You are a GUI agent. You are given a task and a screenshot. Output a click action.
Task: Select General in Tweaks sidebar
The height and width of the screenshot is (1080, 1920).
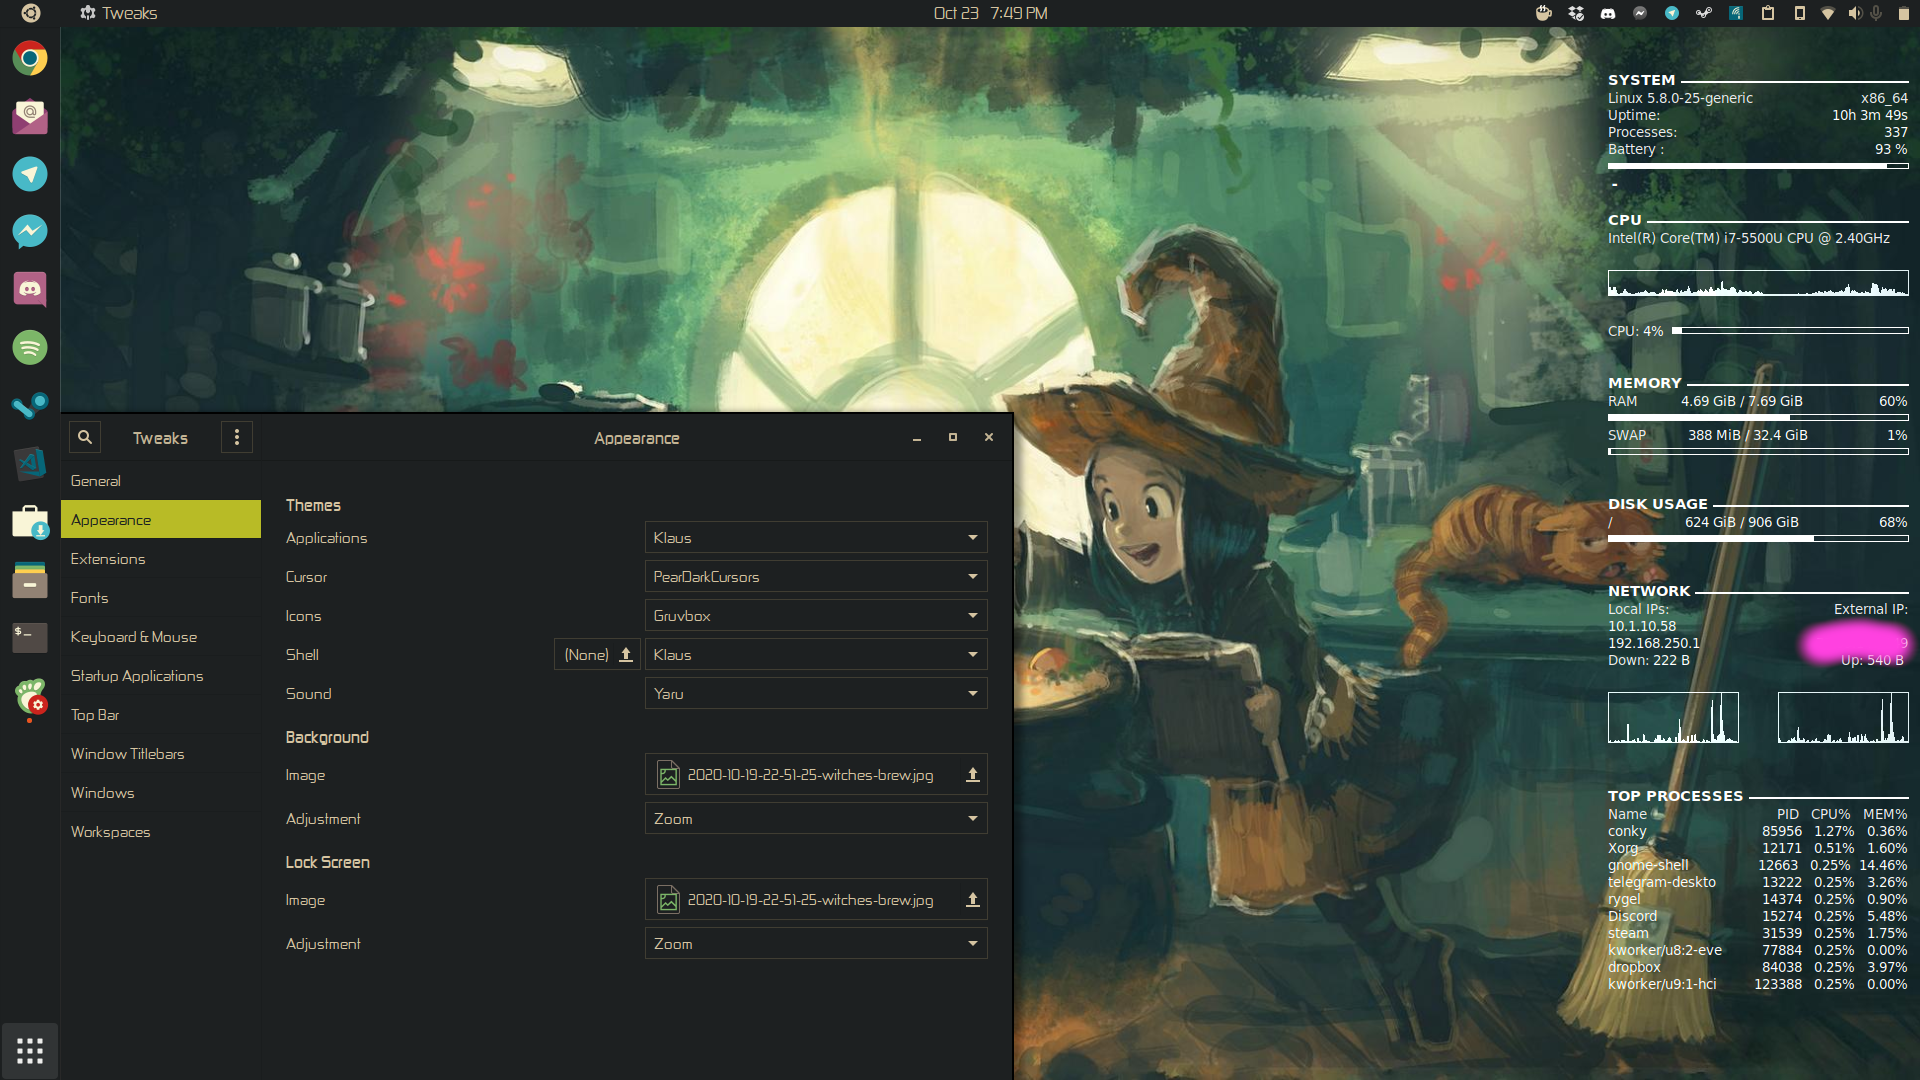pos(161,481)
